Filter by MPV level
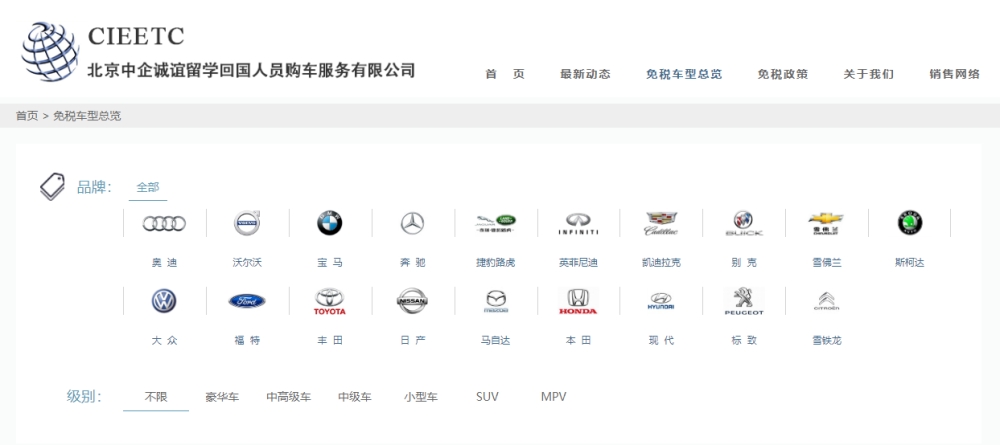The width and height of the screenshot is (1000, 445). 554,397
